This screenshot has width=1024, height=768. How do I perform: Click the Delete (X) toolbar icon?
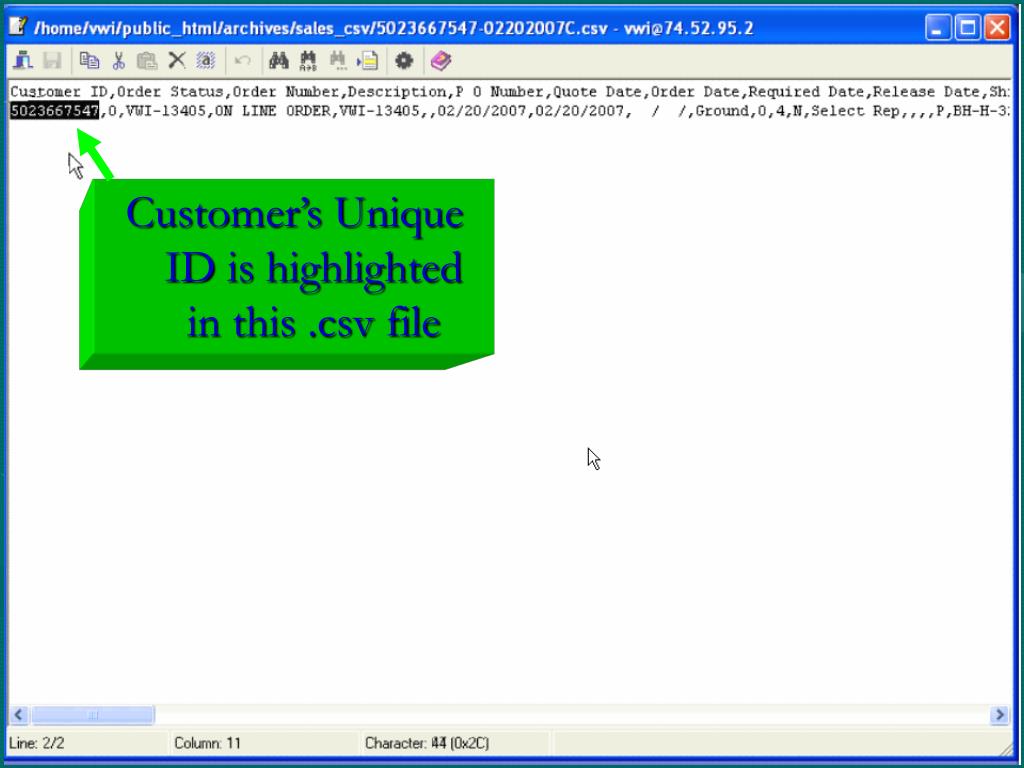point(175,60)
